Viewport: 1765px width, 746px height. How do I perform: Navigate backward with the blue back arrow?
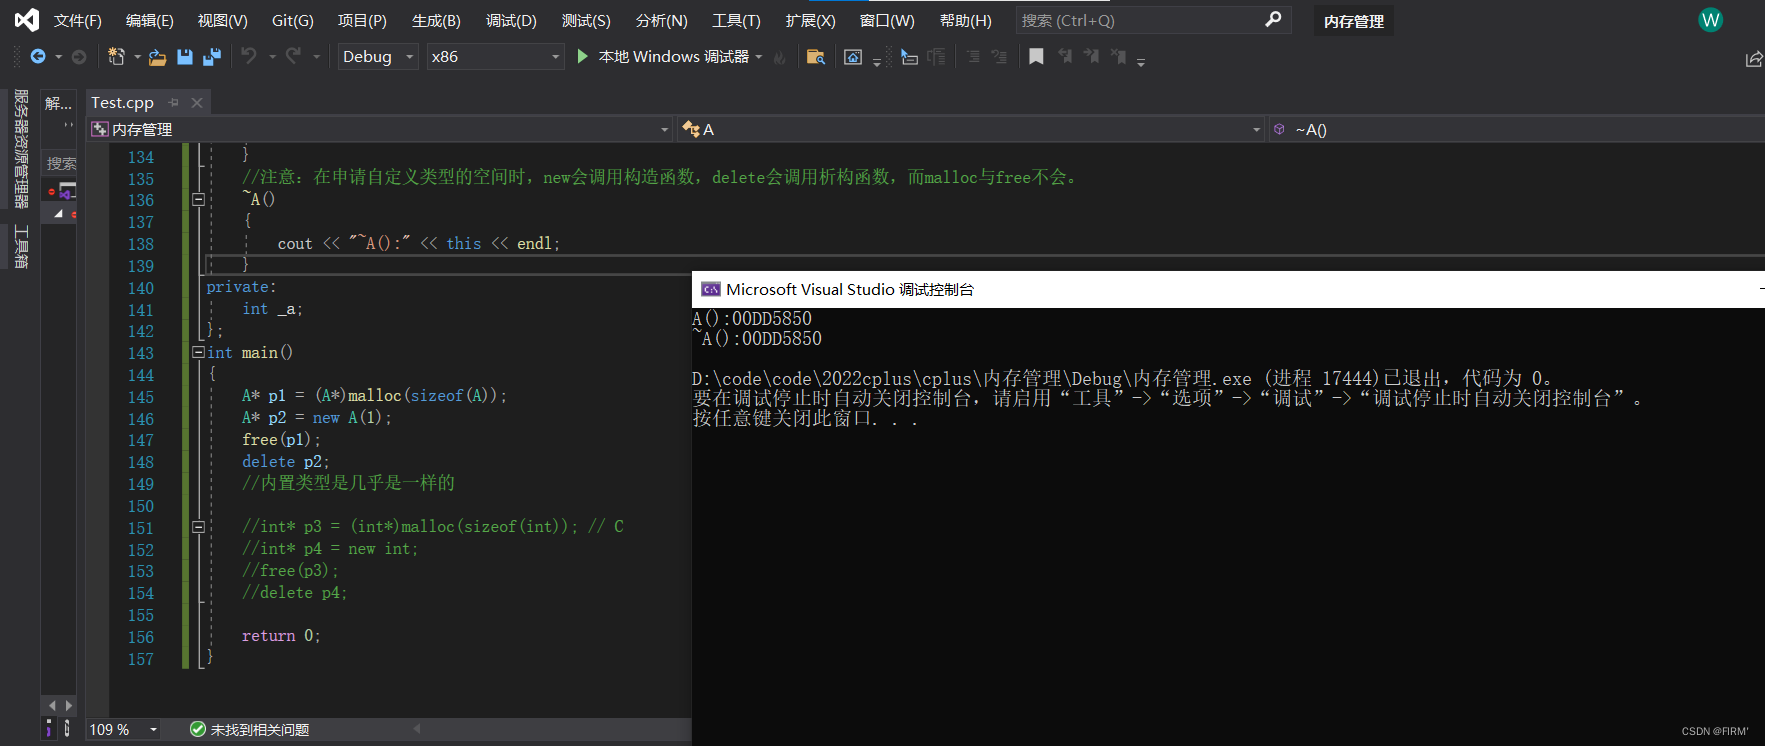pyautogui.click(x=38, y=57)
